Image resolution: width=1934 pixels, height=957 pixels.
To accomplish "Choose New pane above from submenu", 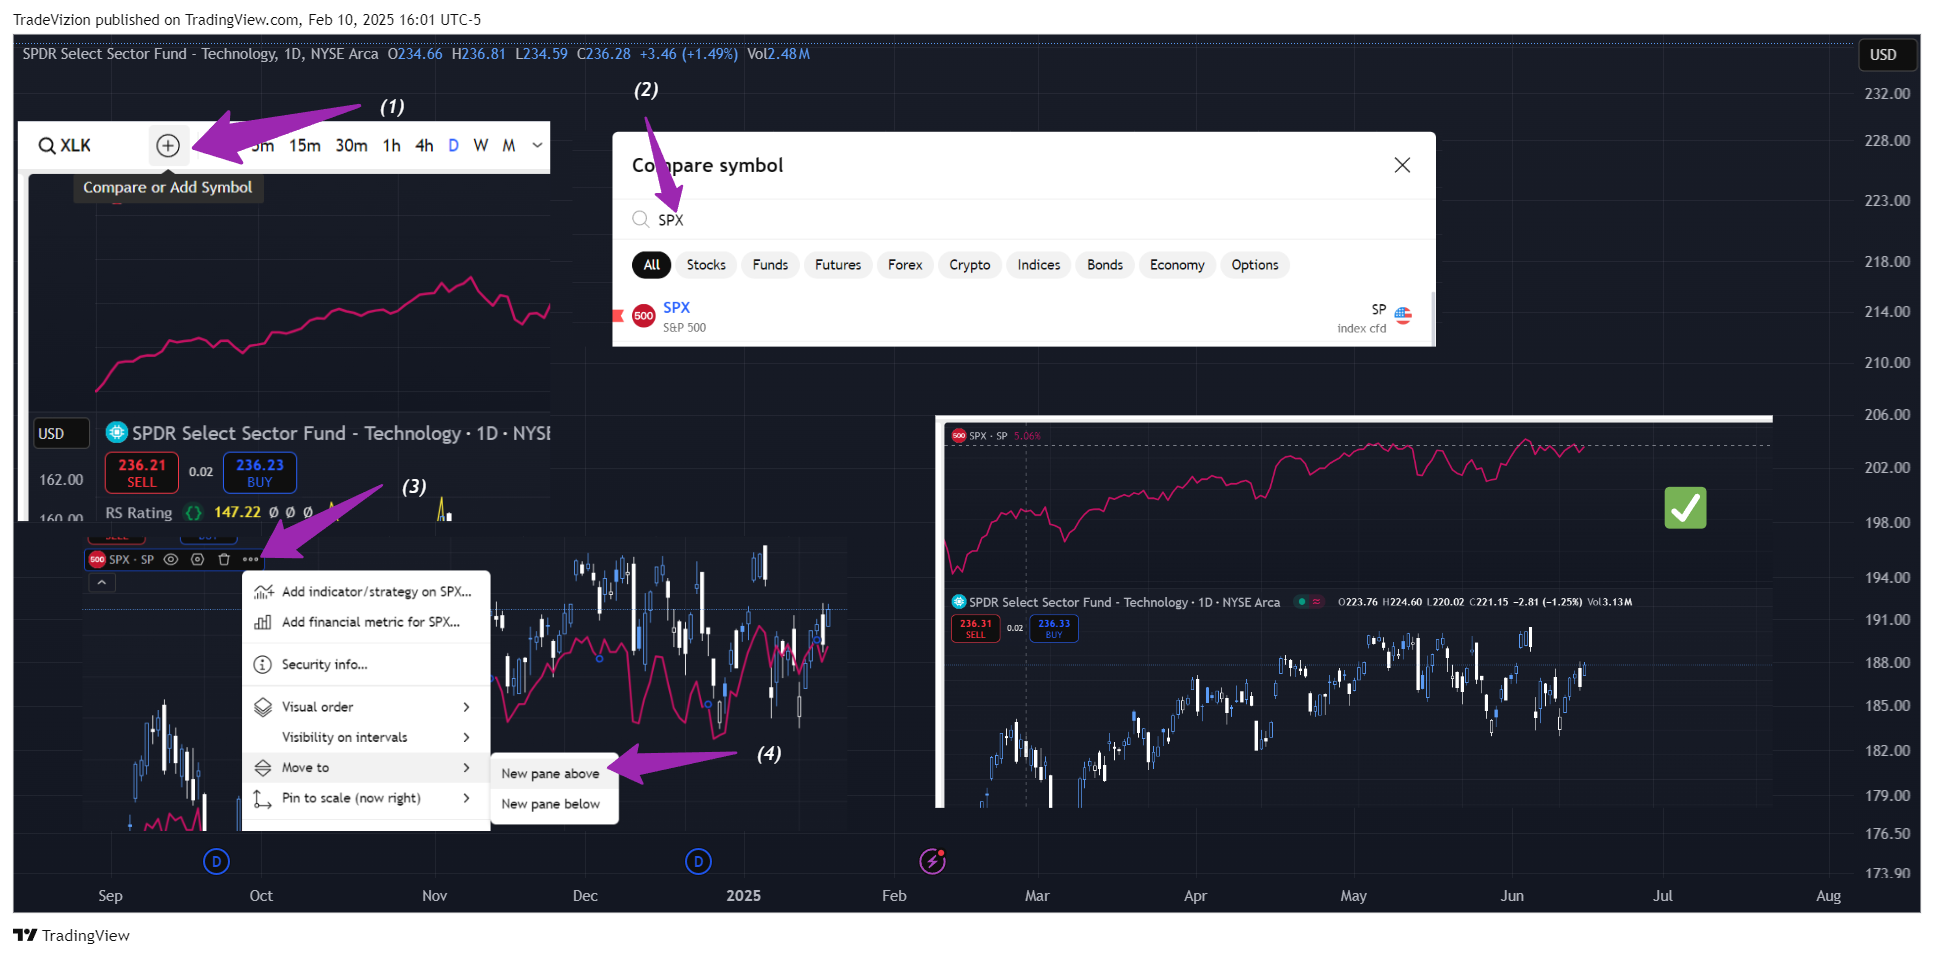I will tap(553, 773).
